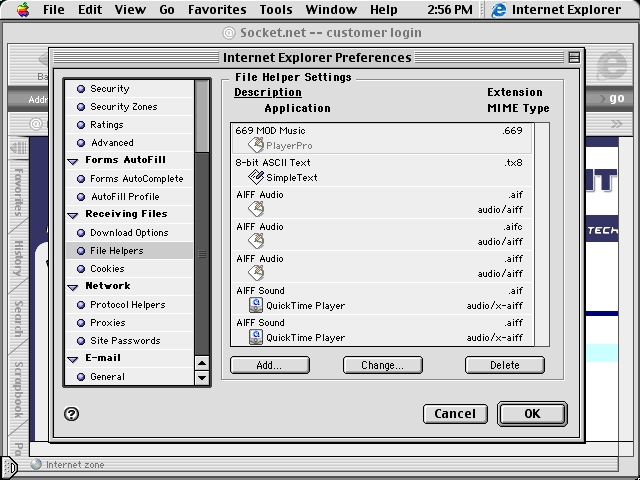Click the Add... button
The width and height of the screenshot is (640, 480).
[270, 365]
